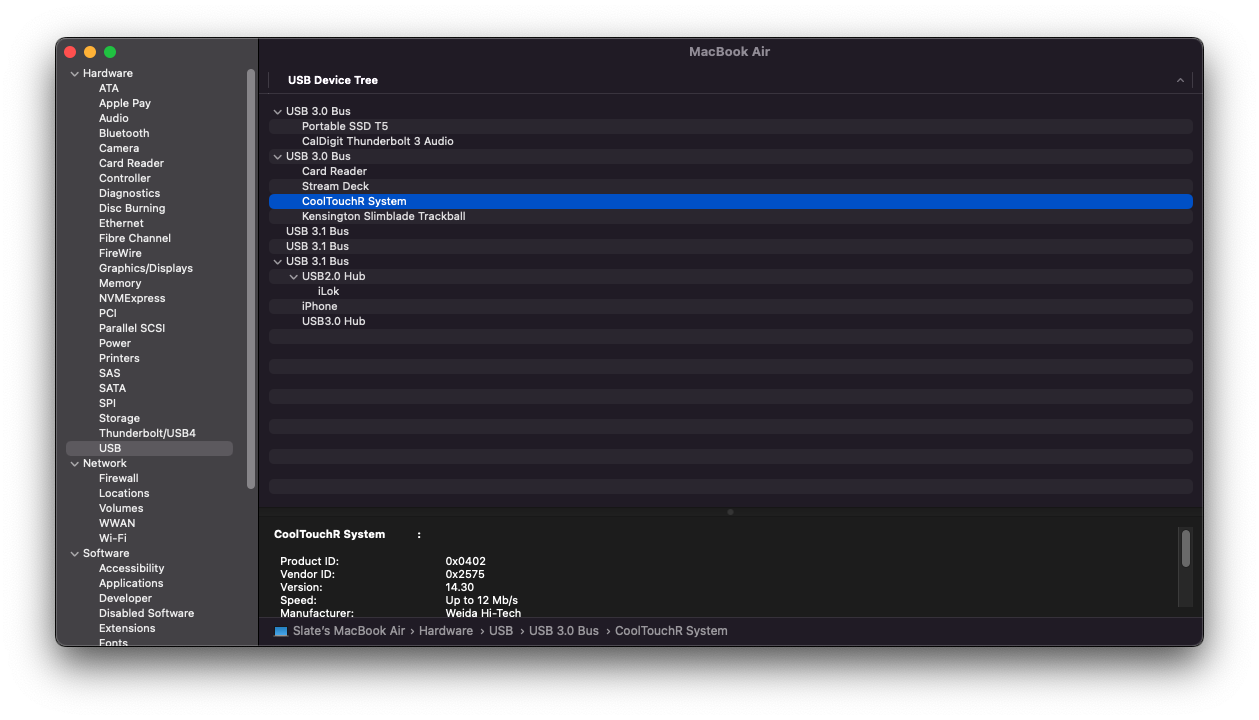The height and width of the screenshot is (720, 1259).
Task: Select CalDigit Thunderbolt 3 Audio device
Action: coord(731,141)
